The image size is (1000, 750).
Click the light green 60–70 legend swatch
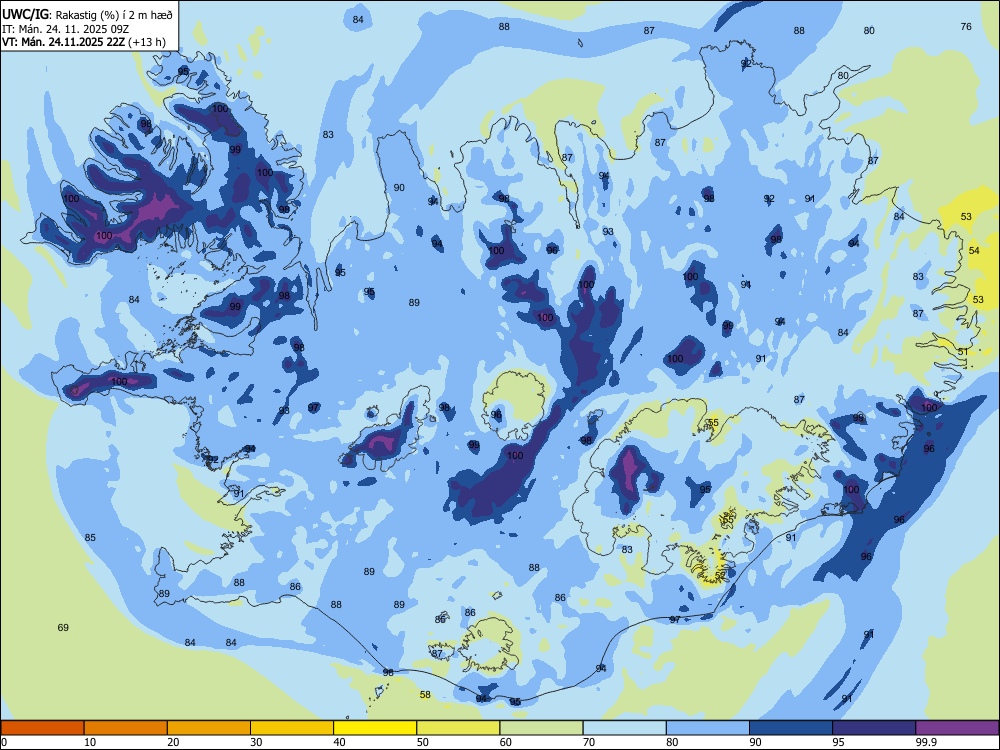click(541, 728)
